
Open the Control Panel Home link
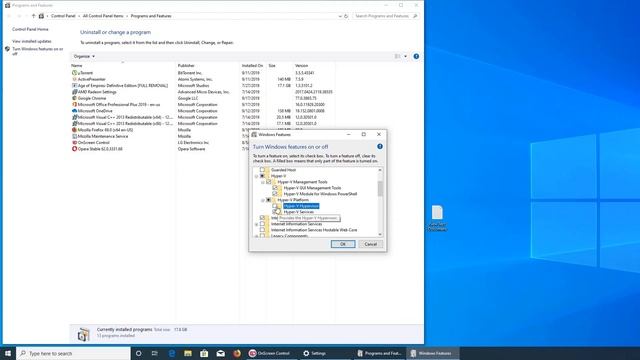tap(30, 29)
